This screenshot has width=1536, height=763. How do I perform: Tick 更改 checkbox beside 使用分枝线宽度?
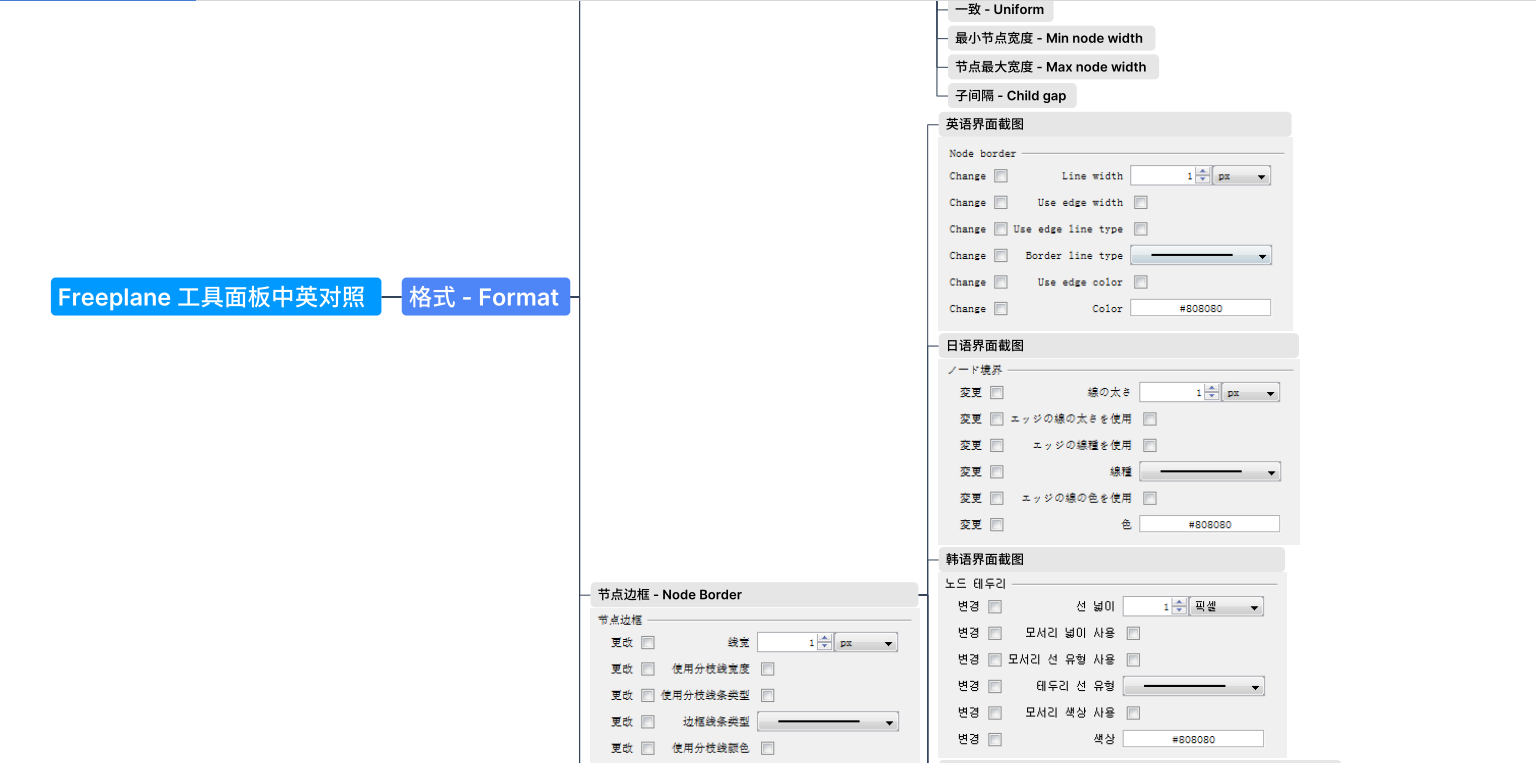(x=648, y=669)
